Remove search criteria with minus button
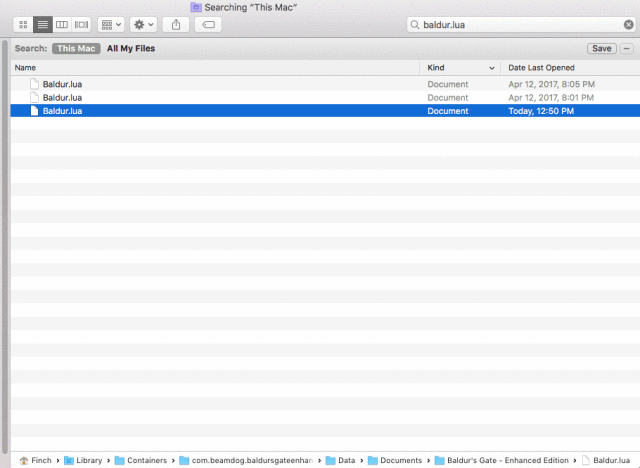The width and height of the screenshot is (640, 468). (x=627, y=49)
